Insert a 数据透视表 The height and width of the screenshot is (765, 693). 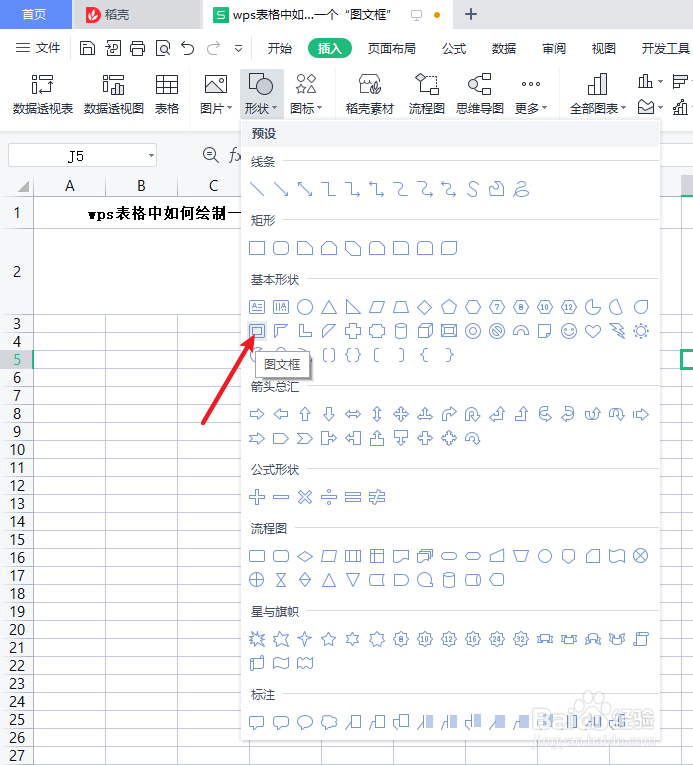tap(42, 94)
